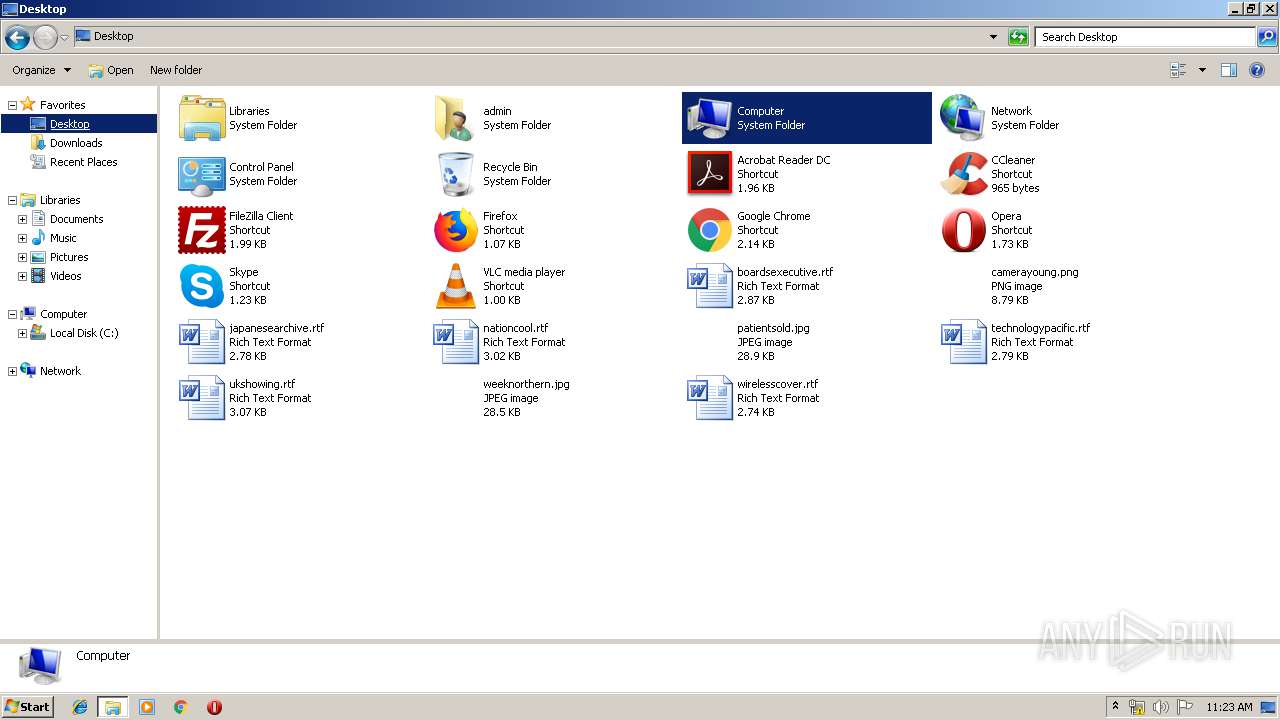Click the New folder button
Image resolution: width=1280 pixels, height=720 pixels.
point(176,70)
